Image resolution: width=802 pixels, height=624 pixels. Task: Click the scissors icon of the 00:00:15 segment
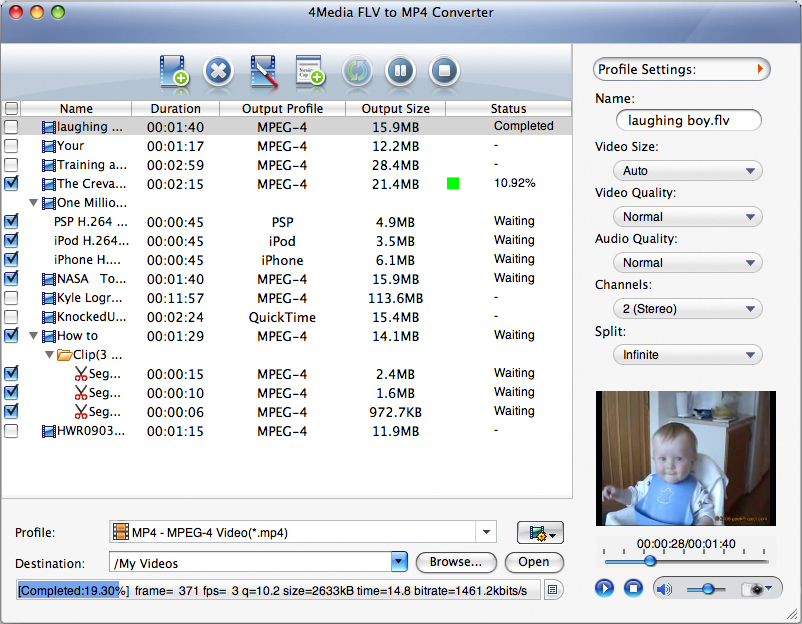(81, 374)
